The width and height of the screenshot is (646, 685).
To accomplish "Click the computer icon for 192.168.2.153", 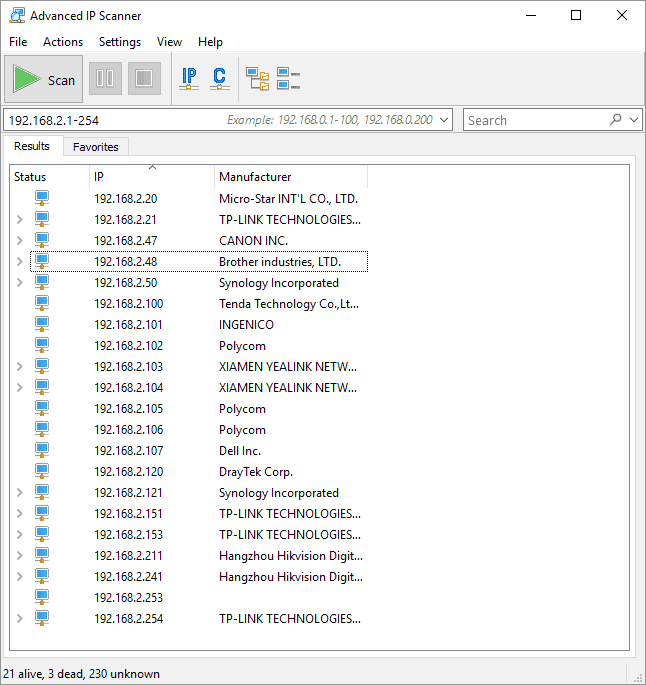I will point(42,534).
